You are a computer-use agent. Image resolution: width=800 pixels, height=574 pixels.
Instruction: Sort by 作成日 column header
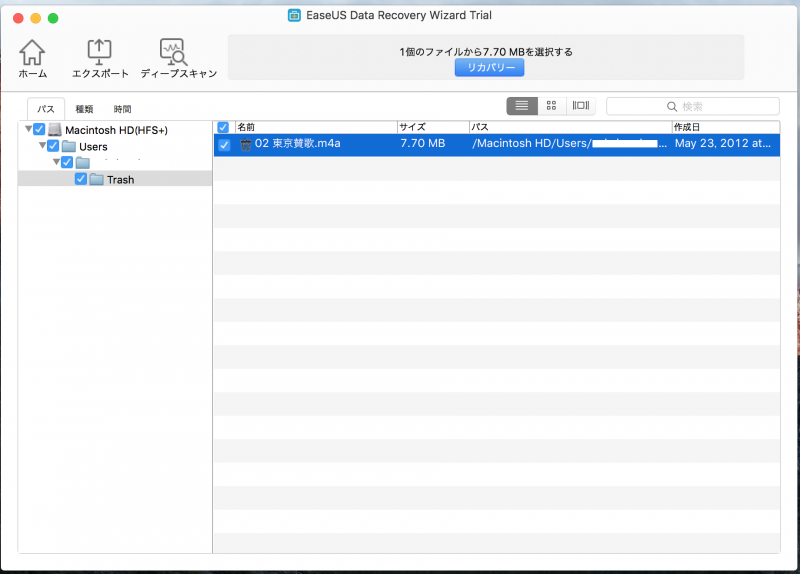[x=726, y=127]
